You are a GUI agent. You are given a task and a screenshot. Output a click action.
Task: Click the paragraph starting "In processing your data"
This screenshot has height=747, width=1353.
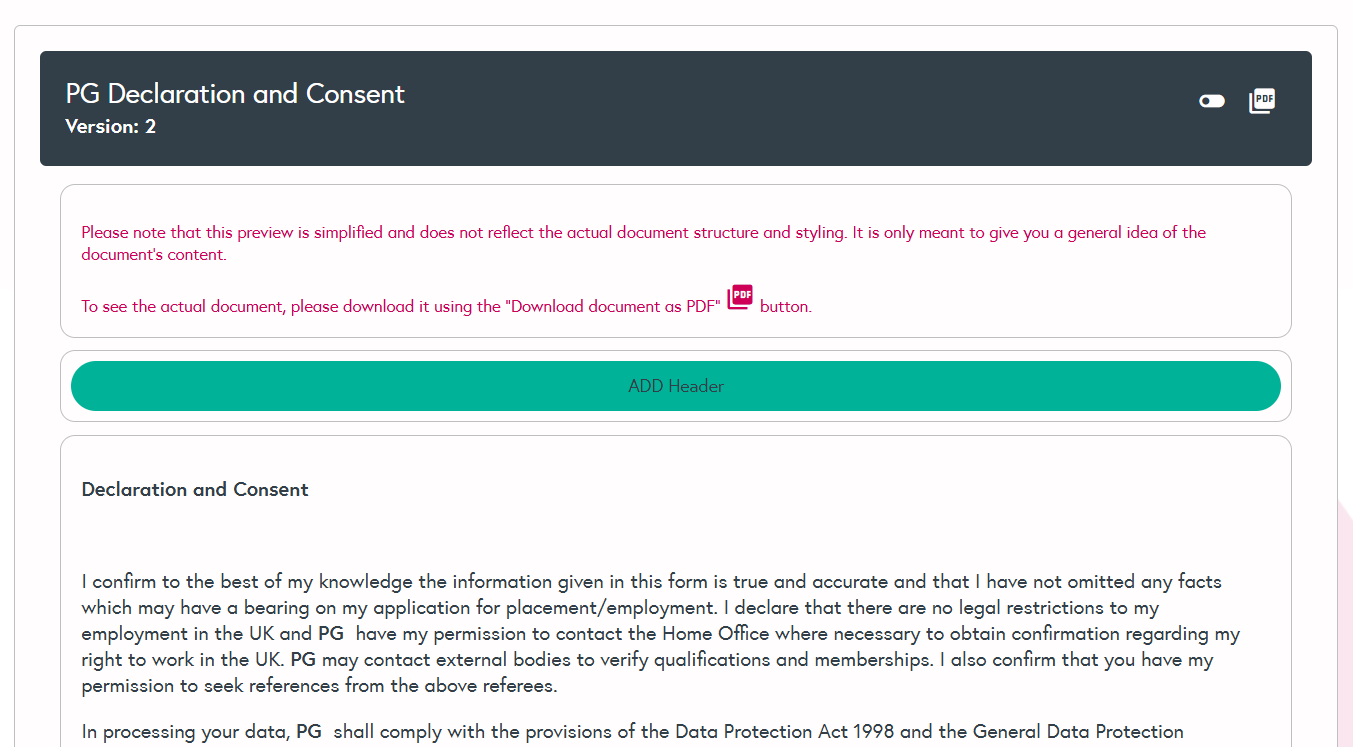(632, 732)
